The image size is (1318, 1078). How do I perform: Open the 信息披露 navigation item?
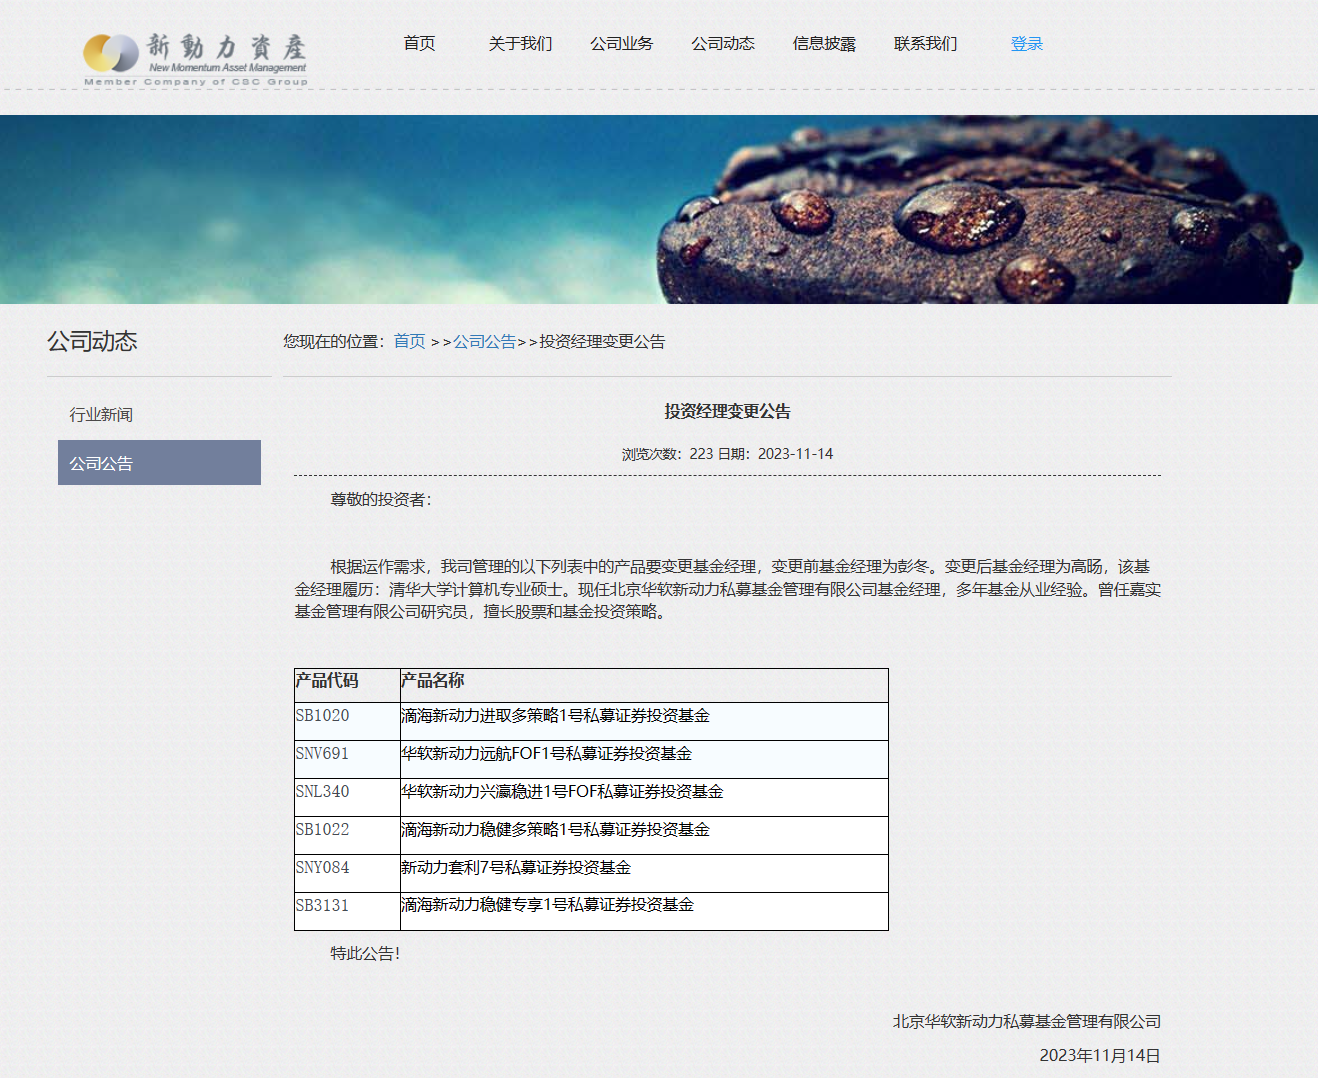coord(824,44)
